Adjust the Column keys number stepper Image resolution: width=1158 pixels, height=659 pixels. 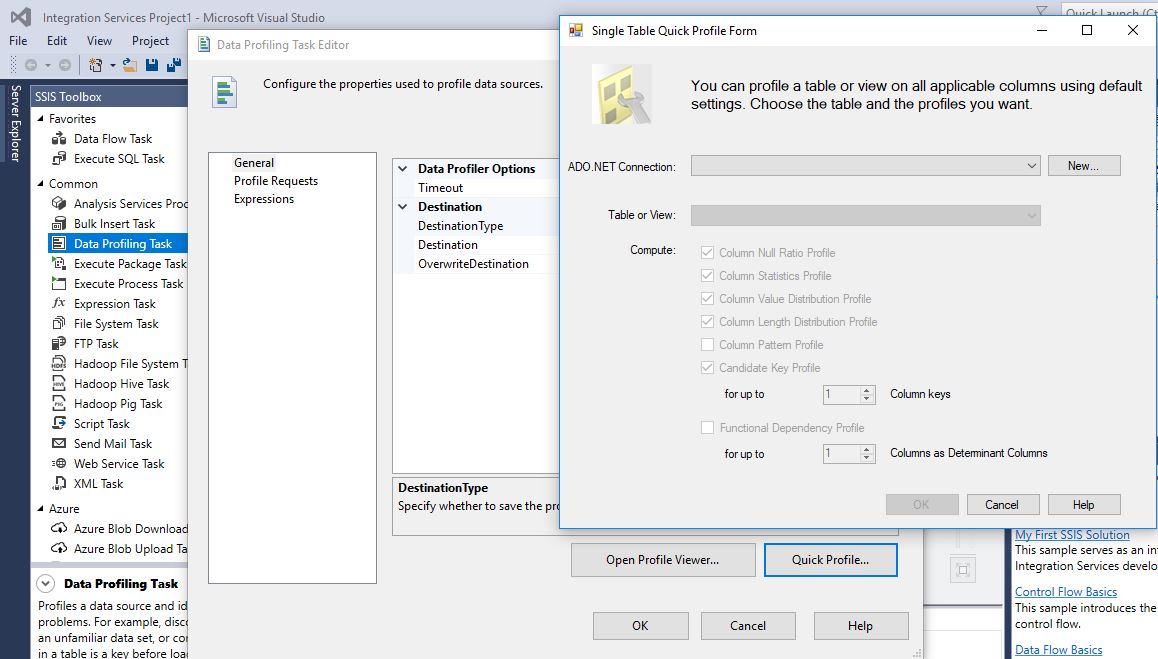click(x=867, y=395)
